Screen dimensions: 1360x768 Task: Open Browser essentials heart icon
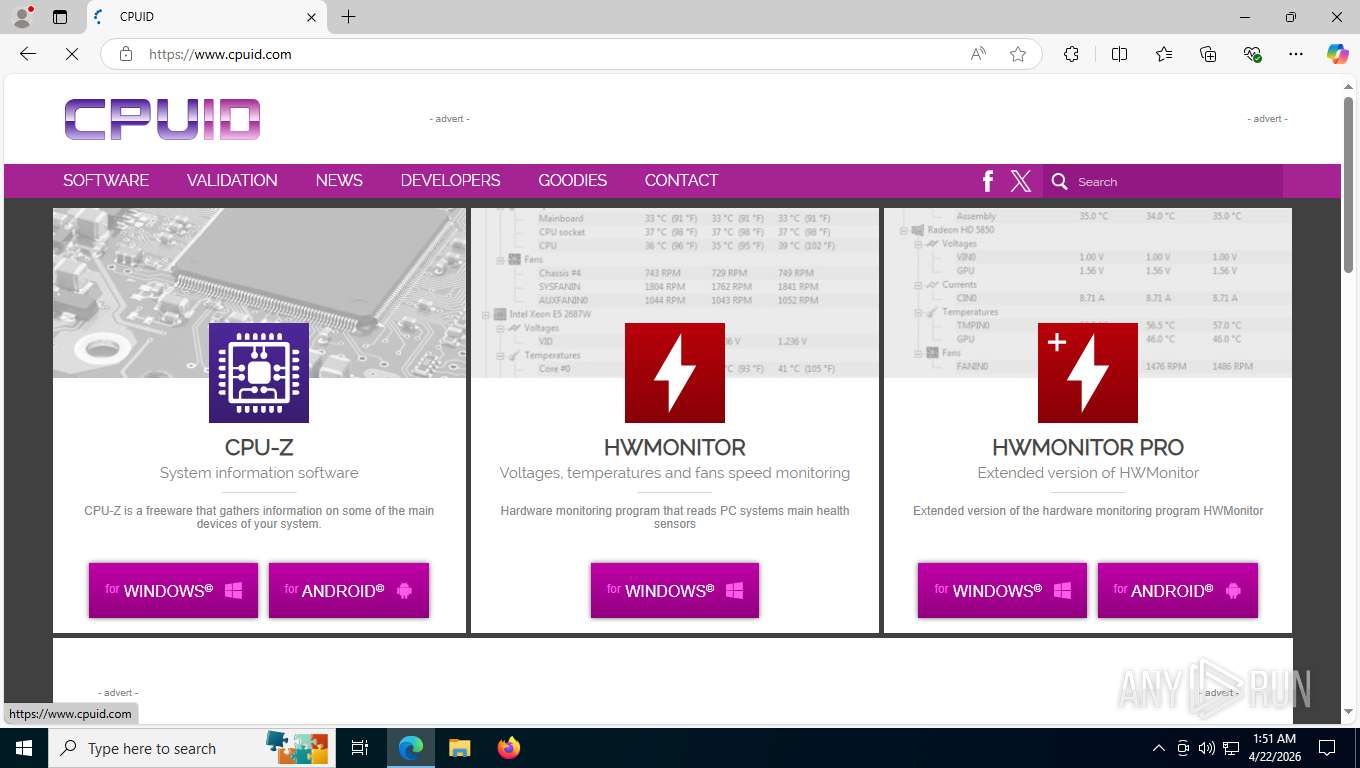[x=1252, y=54]
